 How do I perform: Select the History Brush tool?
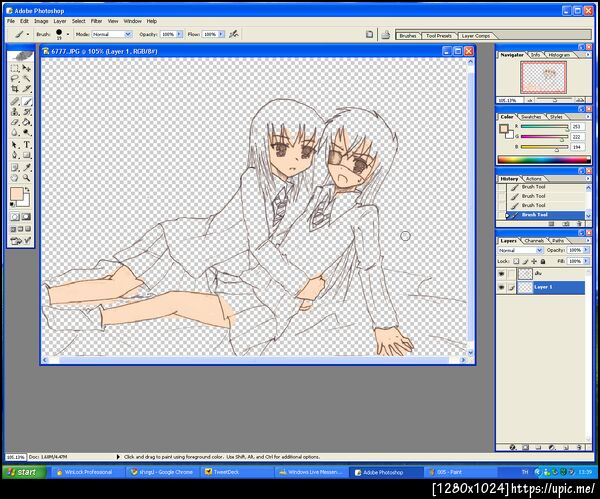26,112
